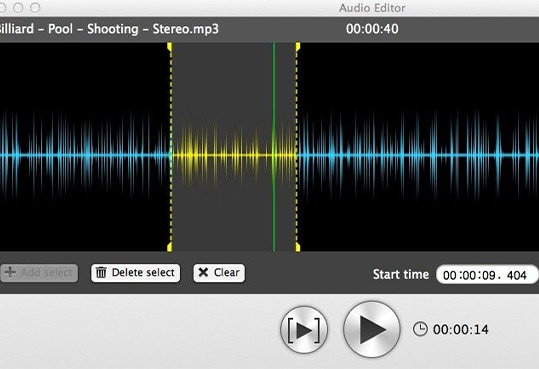Click the Audio Editor window title
Screen dimensions: 539x369
[x=372, y=8]
